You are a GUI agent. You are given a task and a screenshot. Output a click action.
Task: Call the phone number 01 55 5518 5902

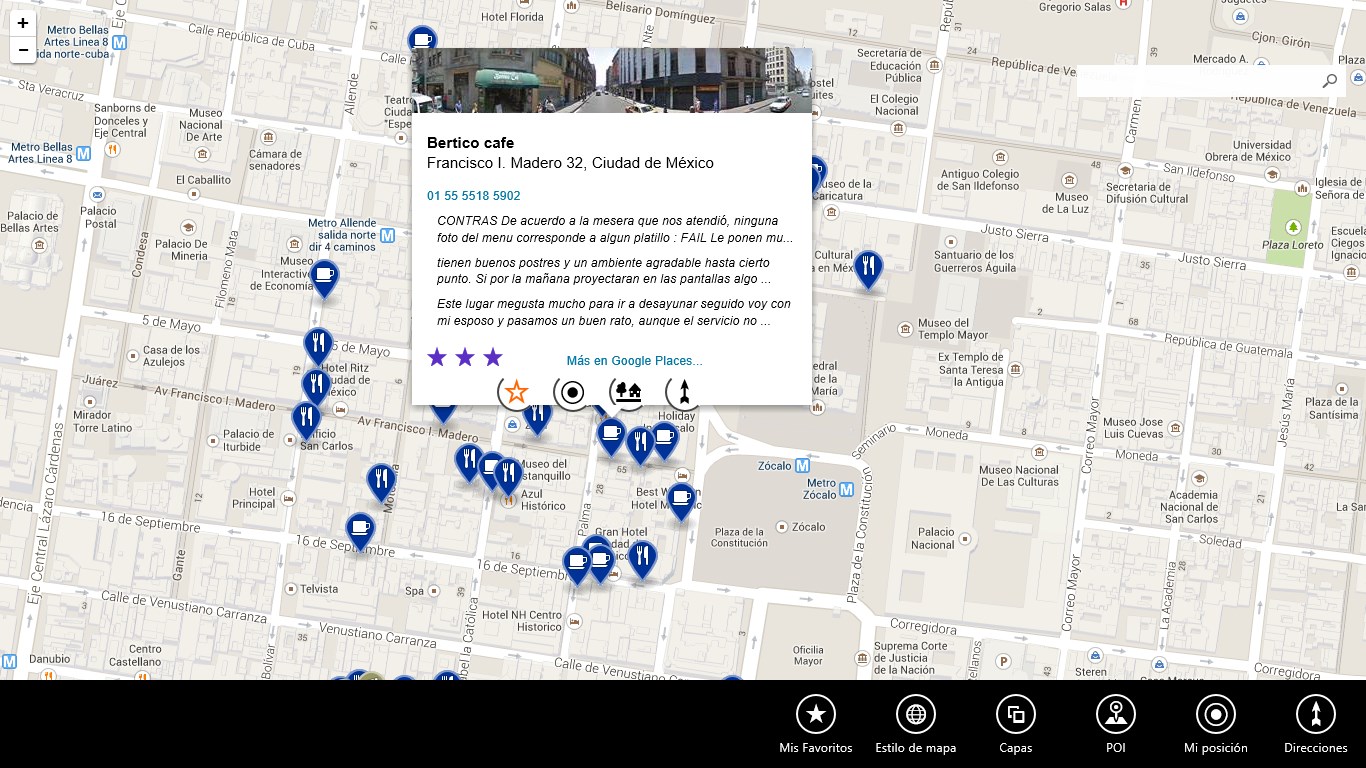coord(474,196)
